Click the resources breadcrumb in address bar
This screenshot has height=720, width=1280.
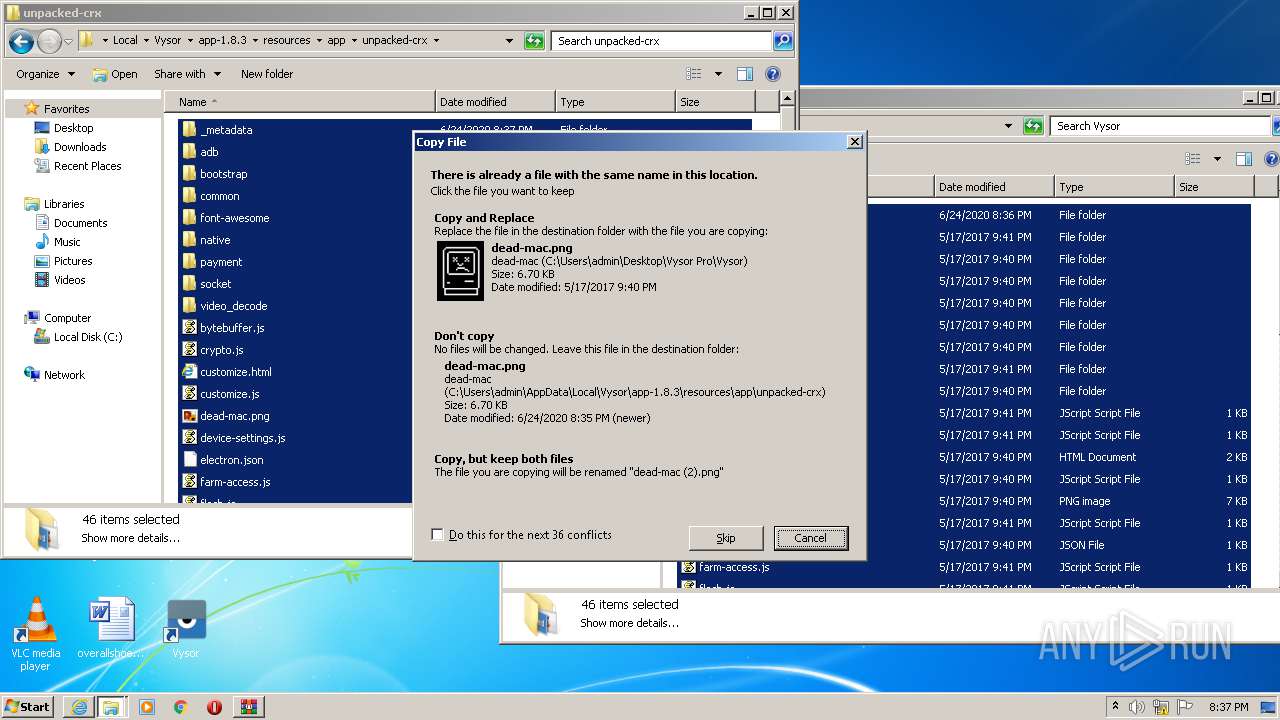[x=287, y=41]
